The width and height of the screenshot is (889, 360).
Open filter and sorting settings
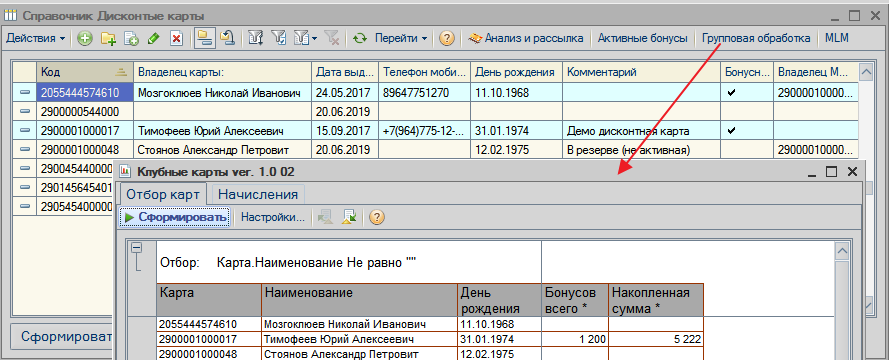256,39
